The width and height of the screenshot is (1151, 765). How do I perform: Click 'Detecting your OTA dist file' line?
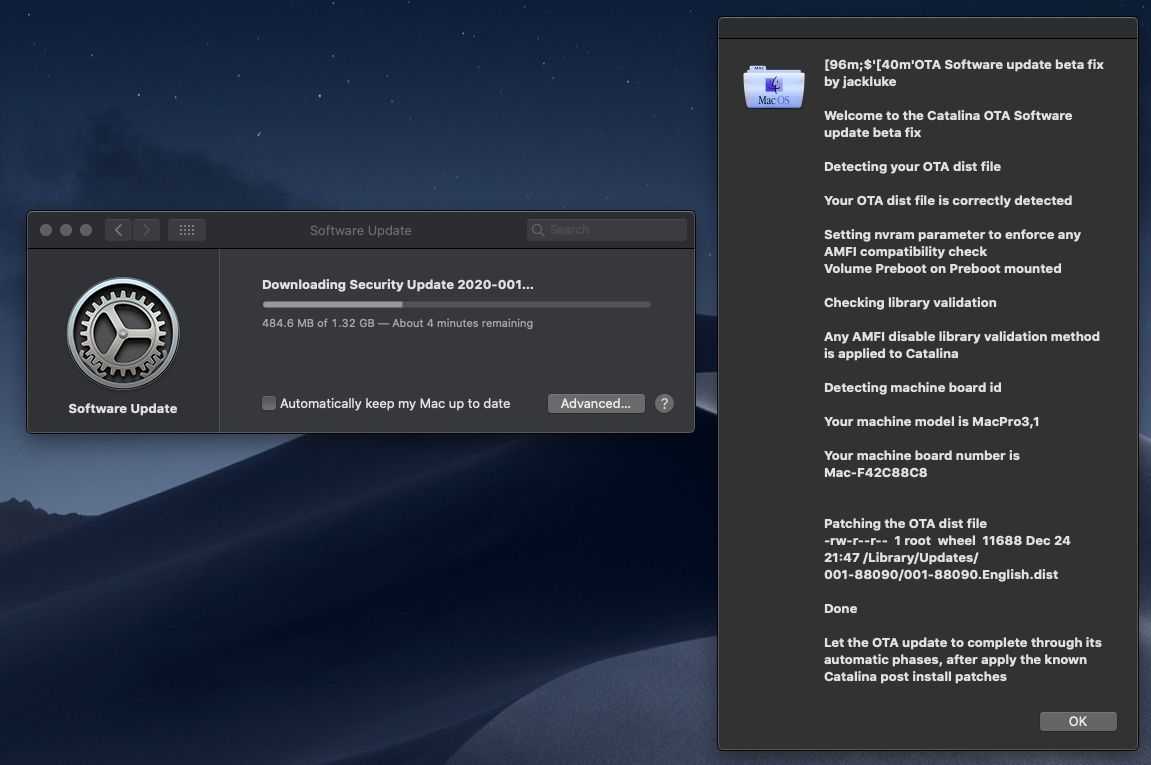[x=912, y=167]
